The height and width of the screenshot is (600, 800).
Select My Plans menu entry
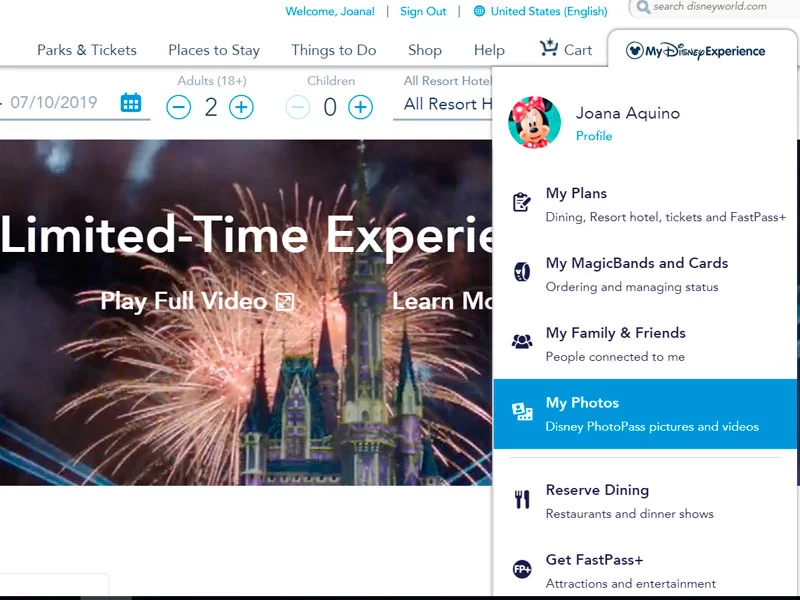[645, 205]
